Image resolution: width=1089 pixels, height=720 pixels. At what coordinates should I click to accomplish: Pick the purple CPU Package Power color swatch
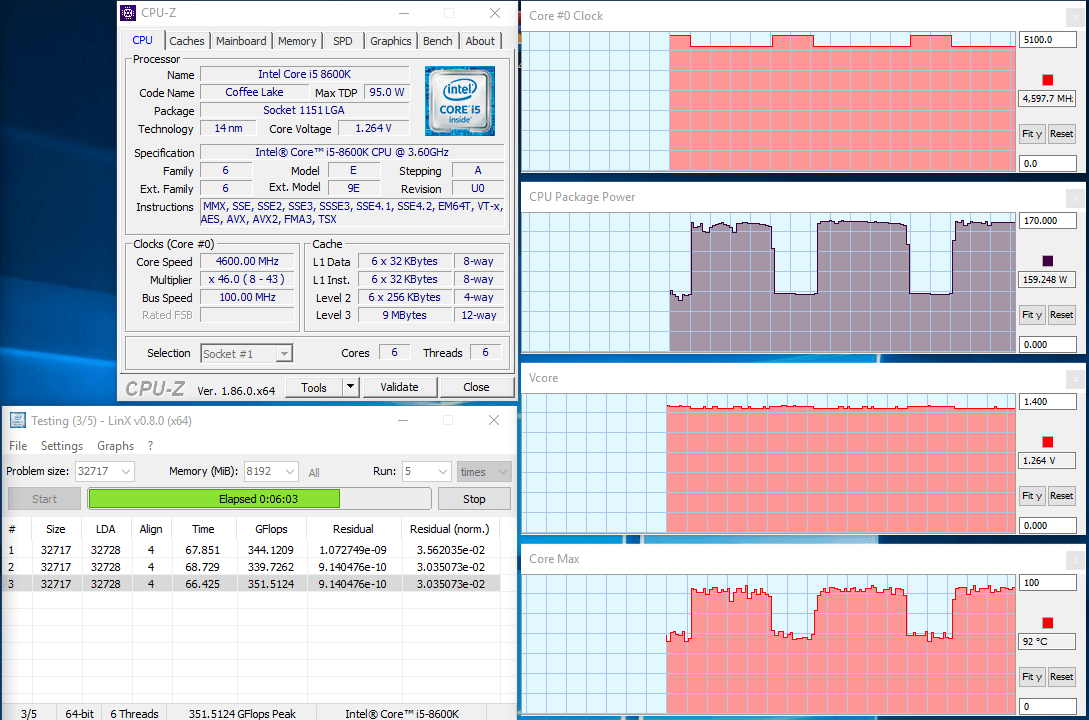1047,260
